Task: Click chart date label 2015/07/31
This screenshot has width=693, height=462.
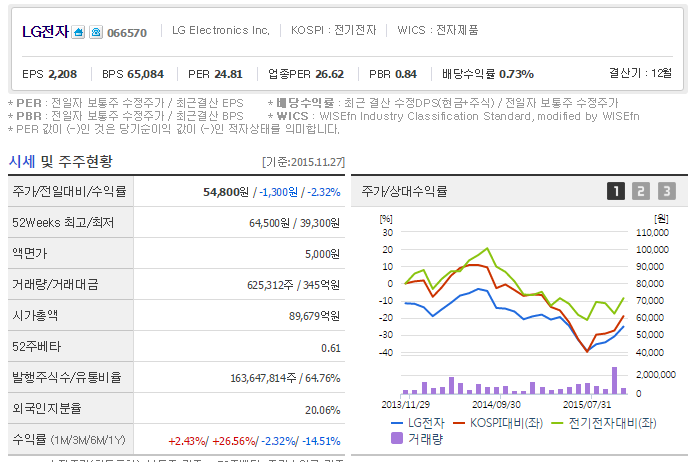Action: (x=587, y=404)
